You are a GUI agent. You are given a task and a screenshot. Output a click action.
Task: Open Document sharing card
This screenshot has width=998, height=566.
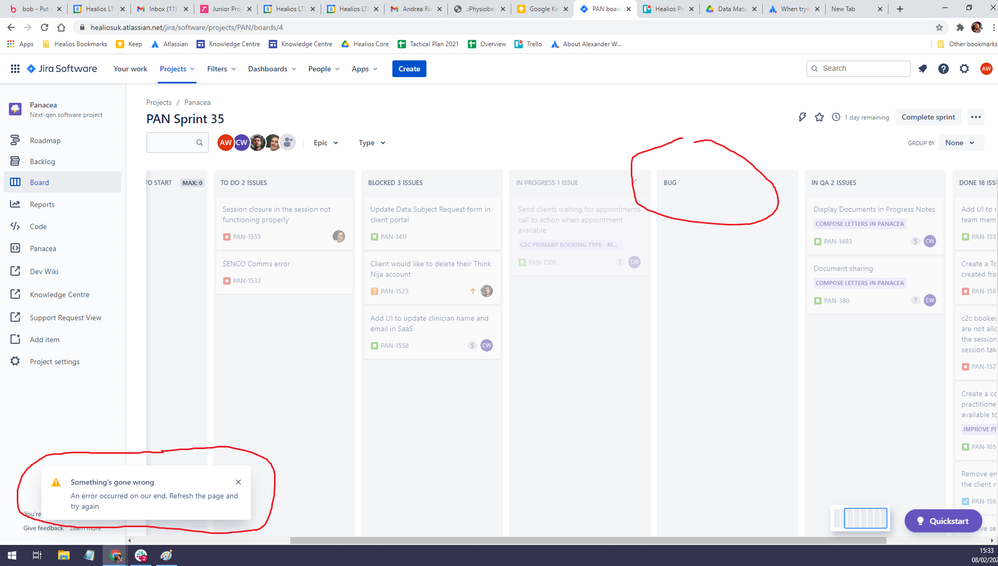pos(875,285)
